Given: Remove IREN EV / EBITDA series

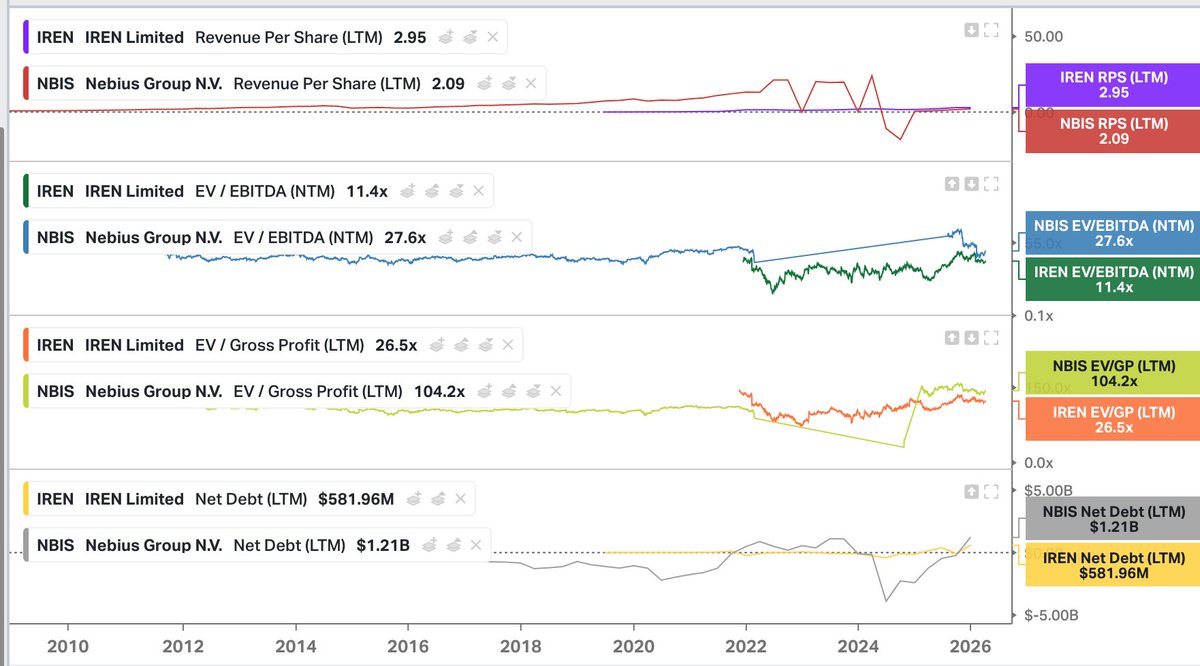Looking at the screenshot, I should (478, 191).
